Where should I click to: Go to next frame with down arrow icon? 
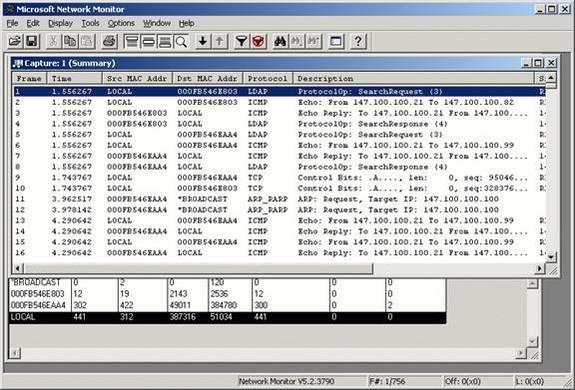click(203, 41)
